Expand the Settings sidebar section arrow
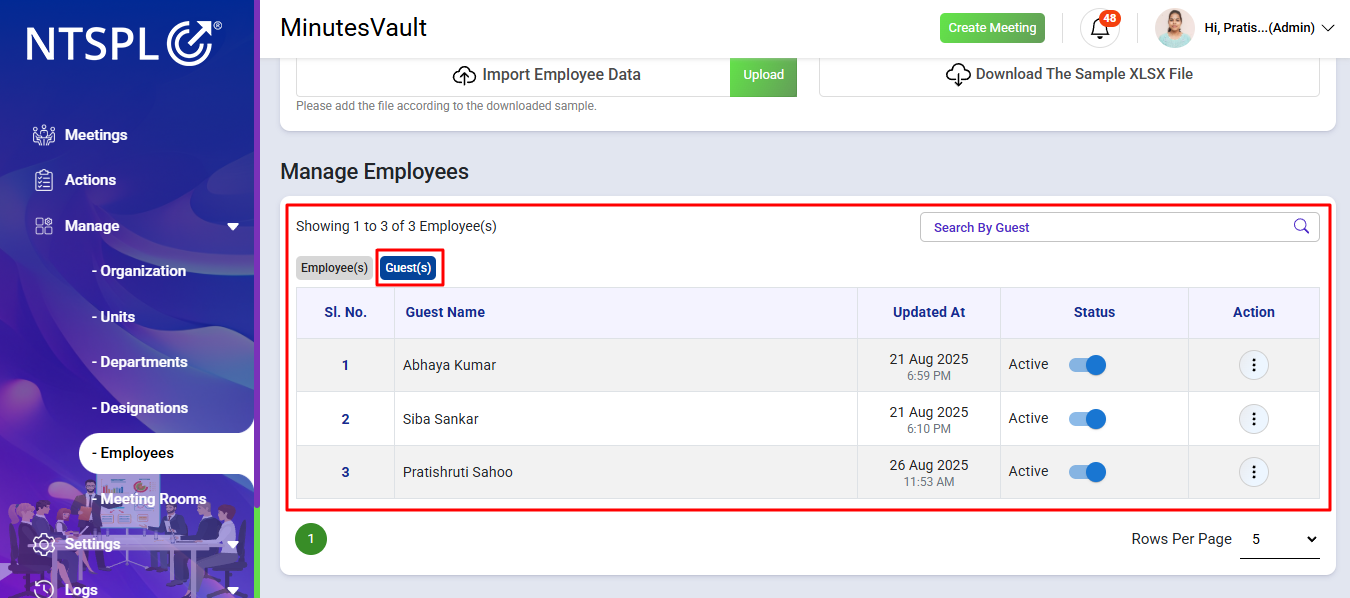1350x598 pixels. click(233, 545)
